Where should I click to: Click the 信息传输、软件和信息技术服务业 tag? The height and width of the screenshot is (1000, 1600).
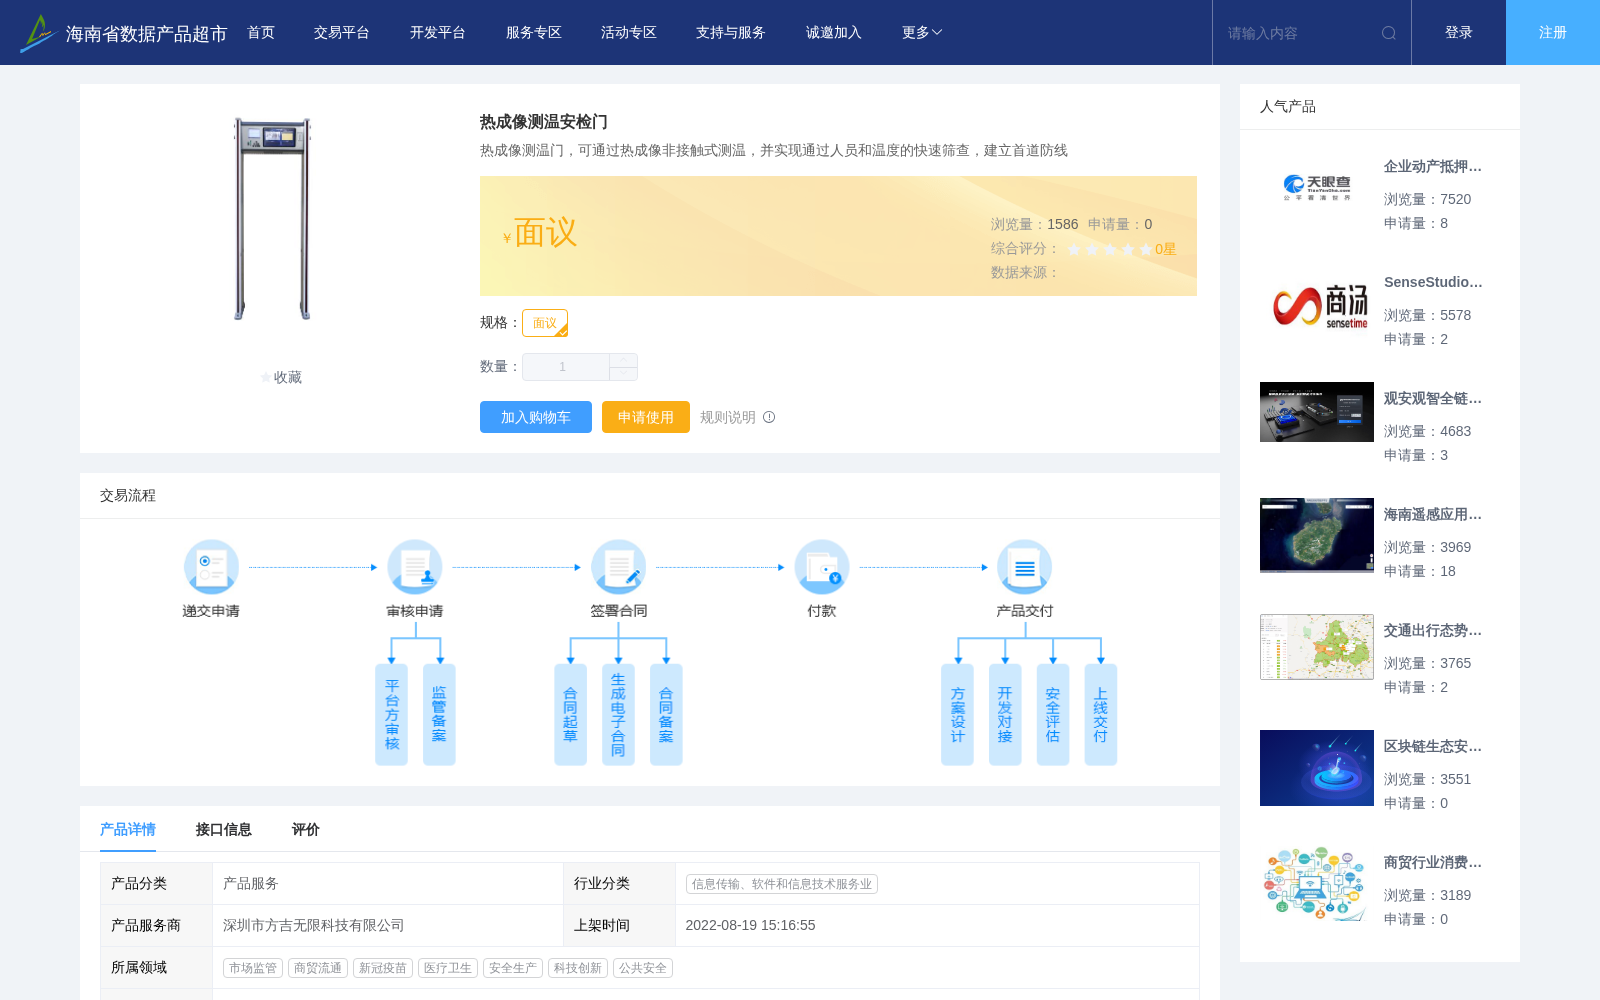pos(782,884)
